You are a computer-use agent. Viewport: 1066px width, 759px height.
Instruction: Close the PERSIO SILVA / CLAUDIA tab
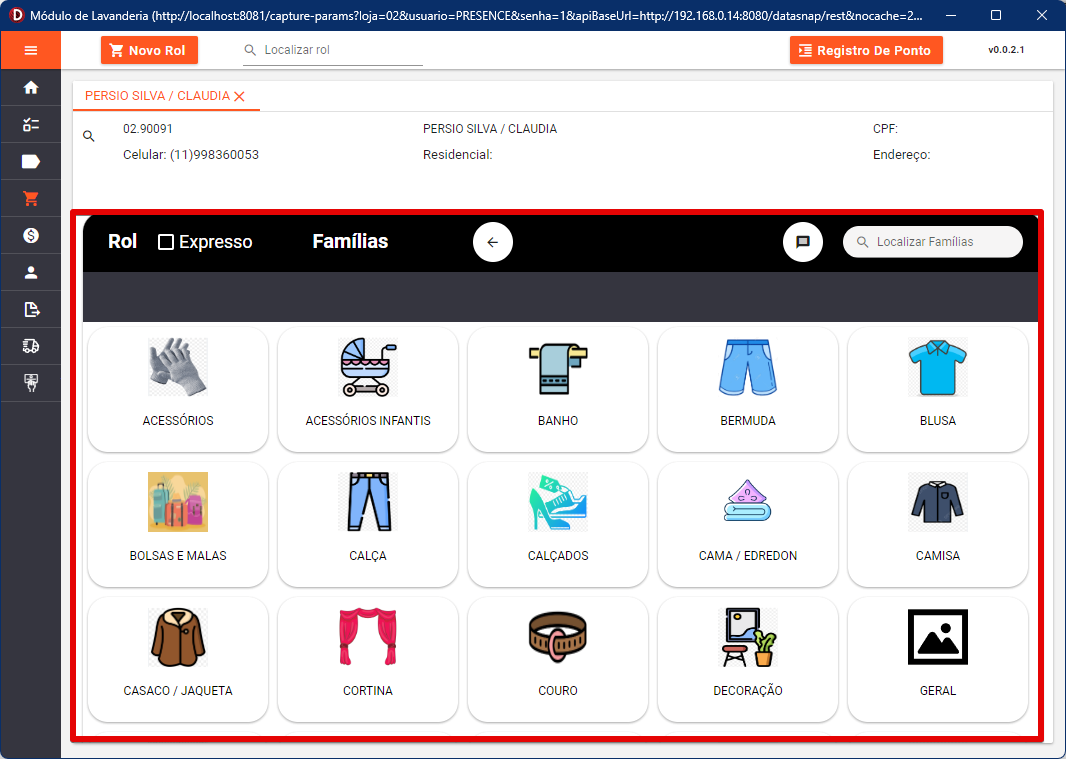tap(239, 97)
